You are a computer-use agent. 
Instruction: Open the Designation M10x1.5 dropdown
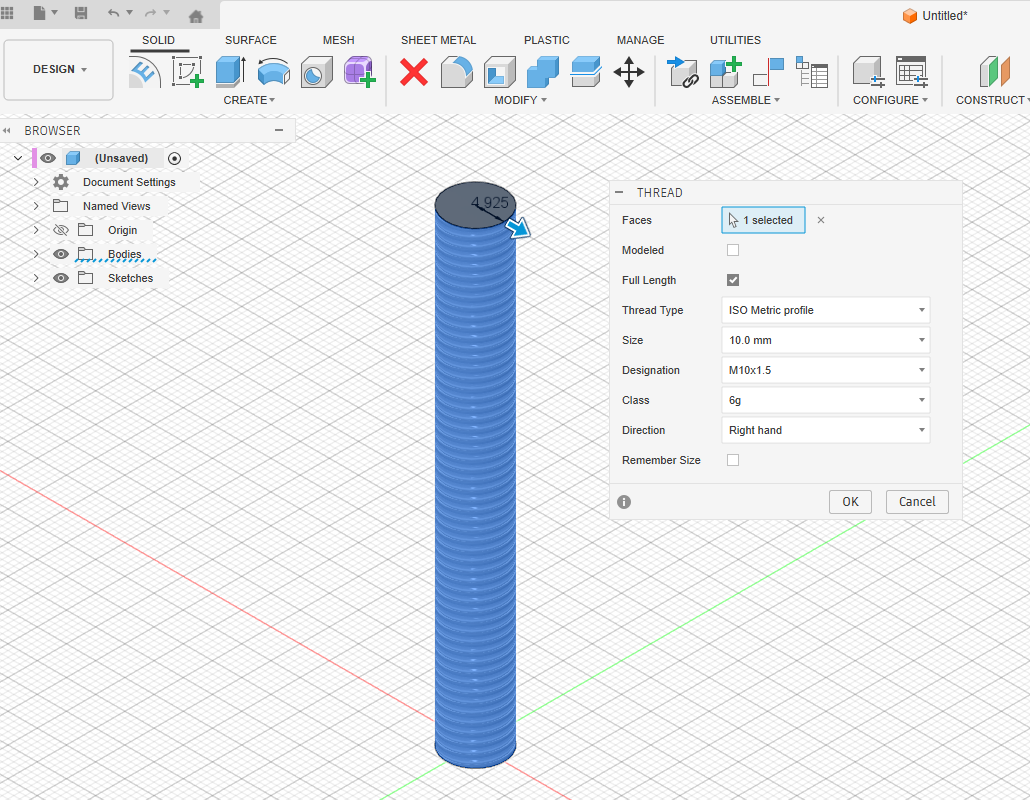826,370
